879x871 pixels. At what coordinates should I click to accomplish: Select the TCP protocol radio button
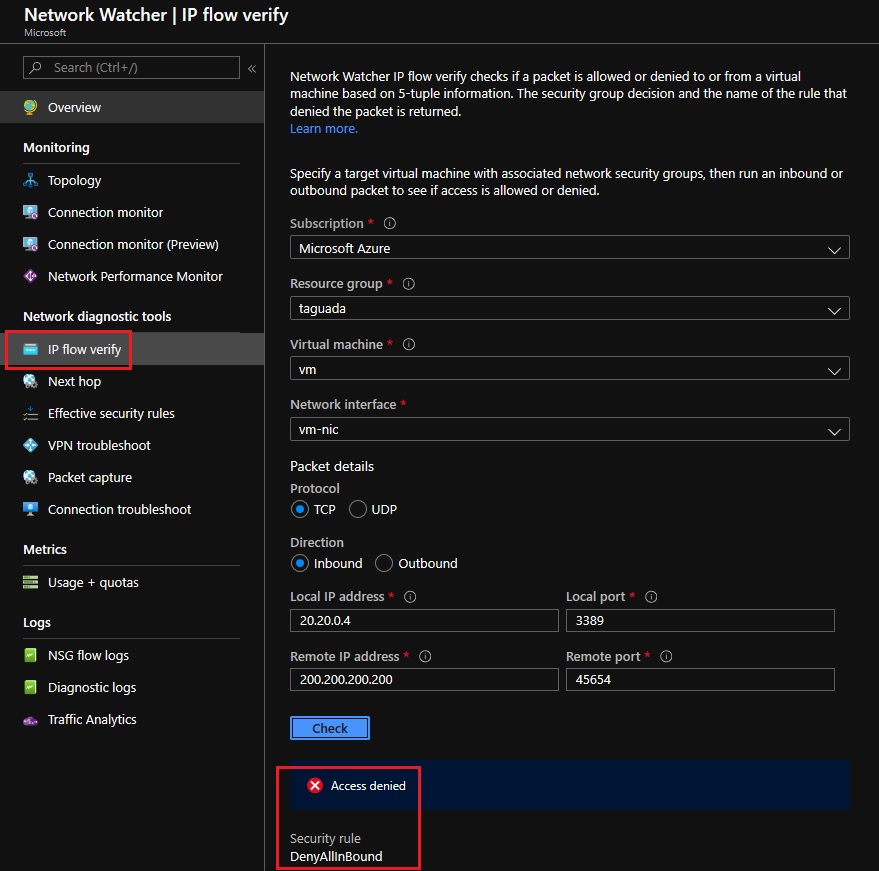coord(300,509)
